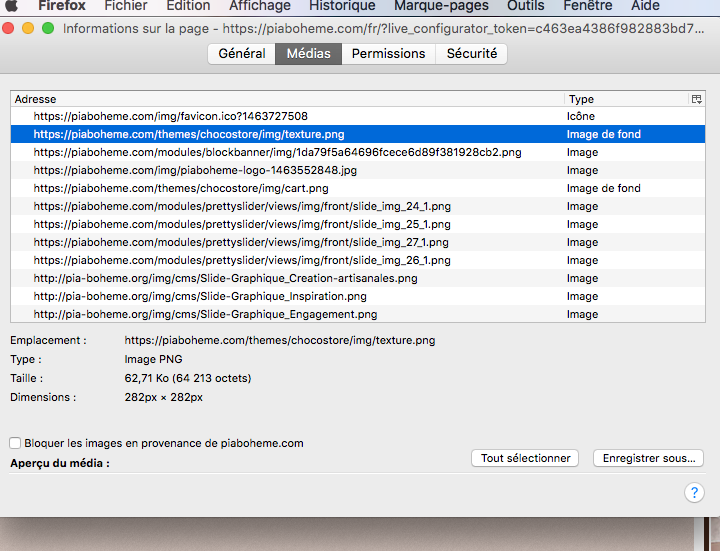The height and width of the screenshot is (551, 720).
Task: Select the favicon.ico row
Action: (x=358, y=116)
